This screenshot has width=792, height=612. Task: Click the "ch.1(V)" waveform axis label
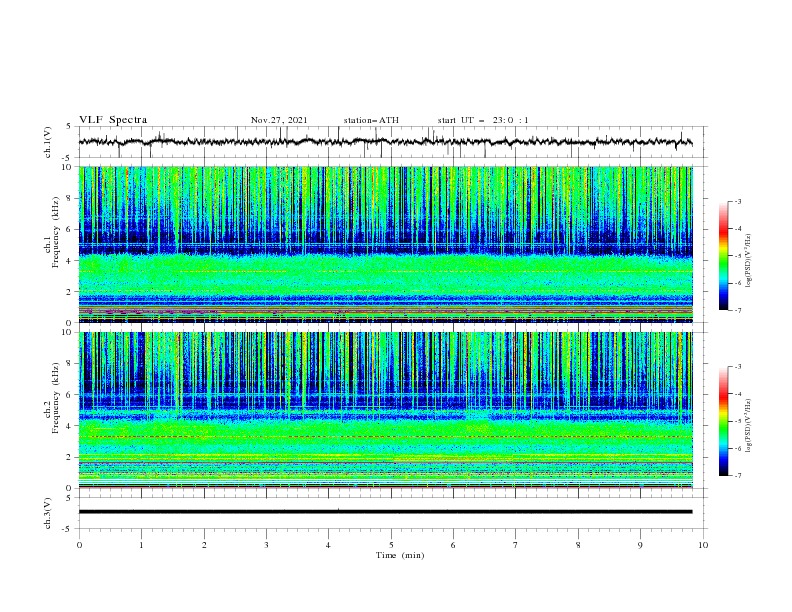click(48, 142)
